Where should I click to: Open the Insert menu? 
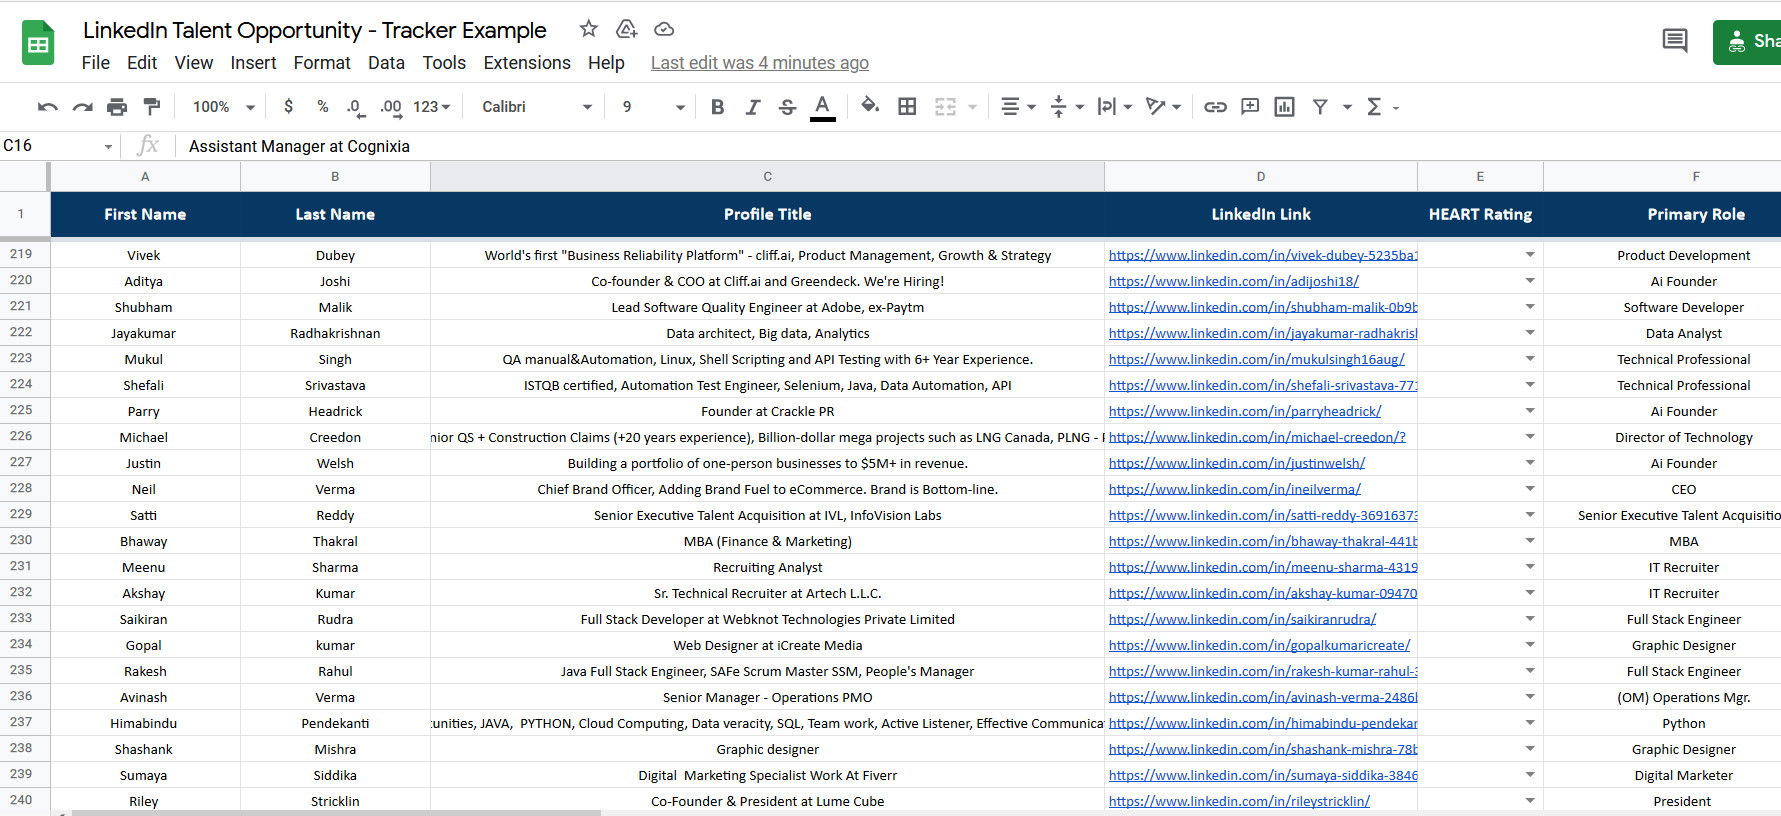tap(253, 63)
